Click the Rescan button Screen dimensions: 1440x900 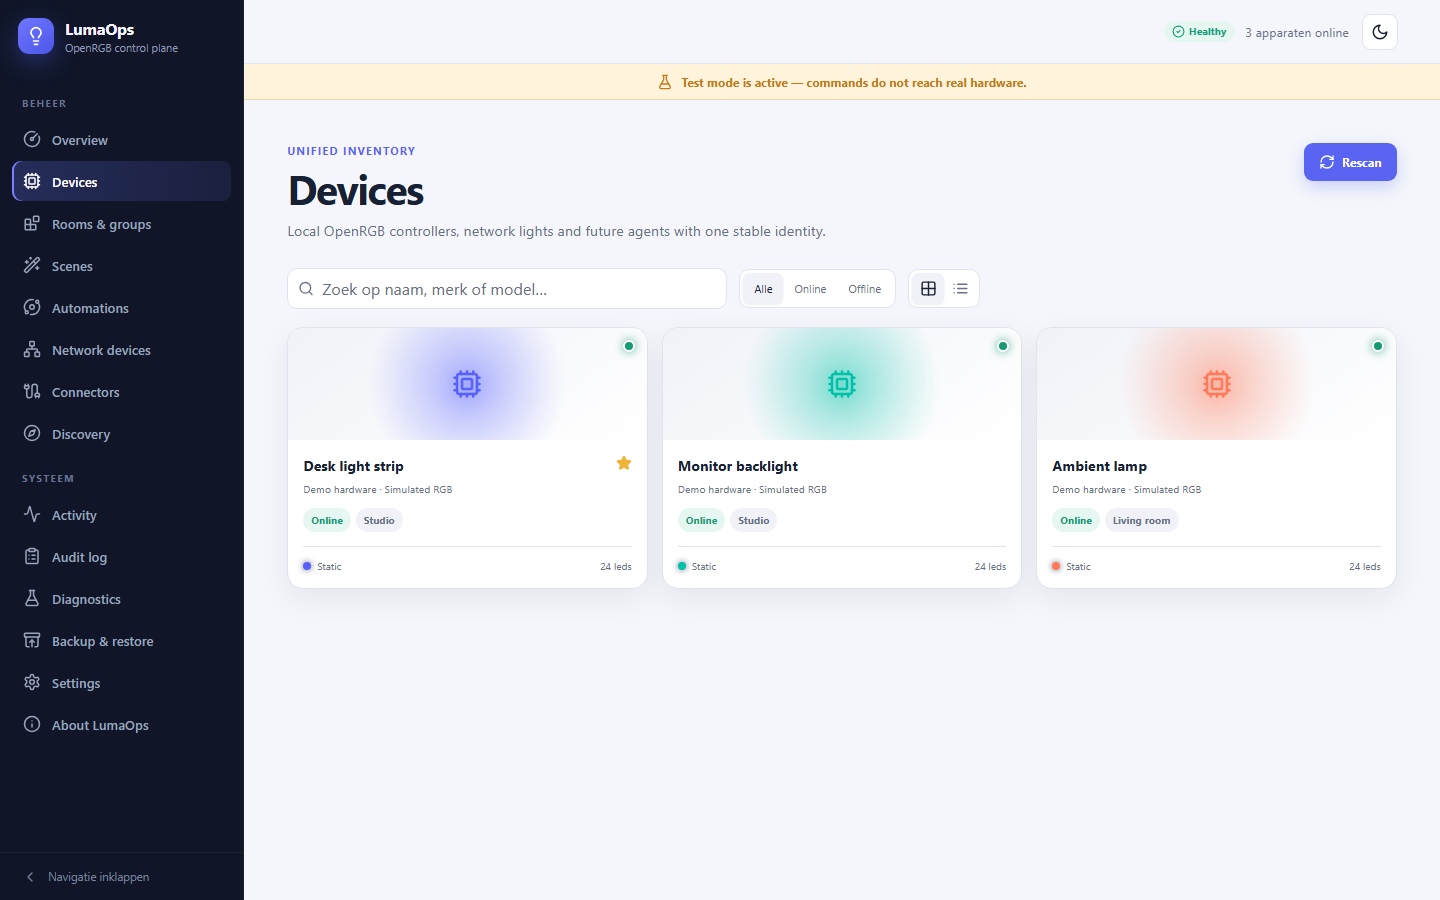point(1350,162)
